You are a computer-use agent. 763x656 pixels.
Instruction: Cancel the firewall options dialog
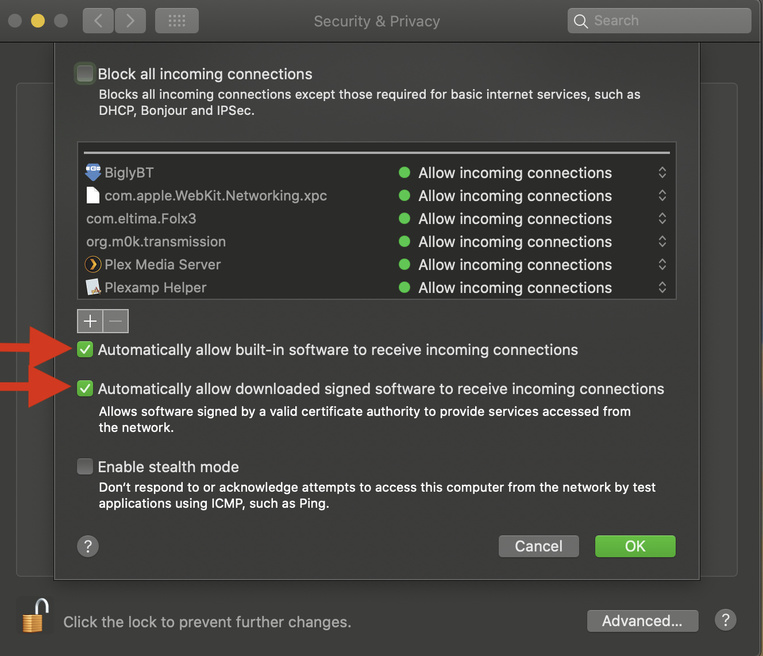click(538, 546)
